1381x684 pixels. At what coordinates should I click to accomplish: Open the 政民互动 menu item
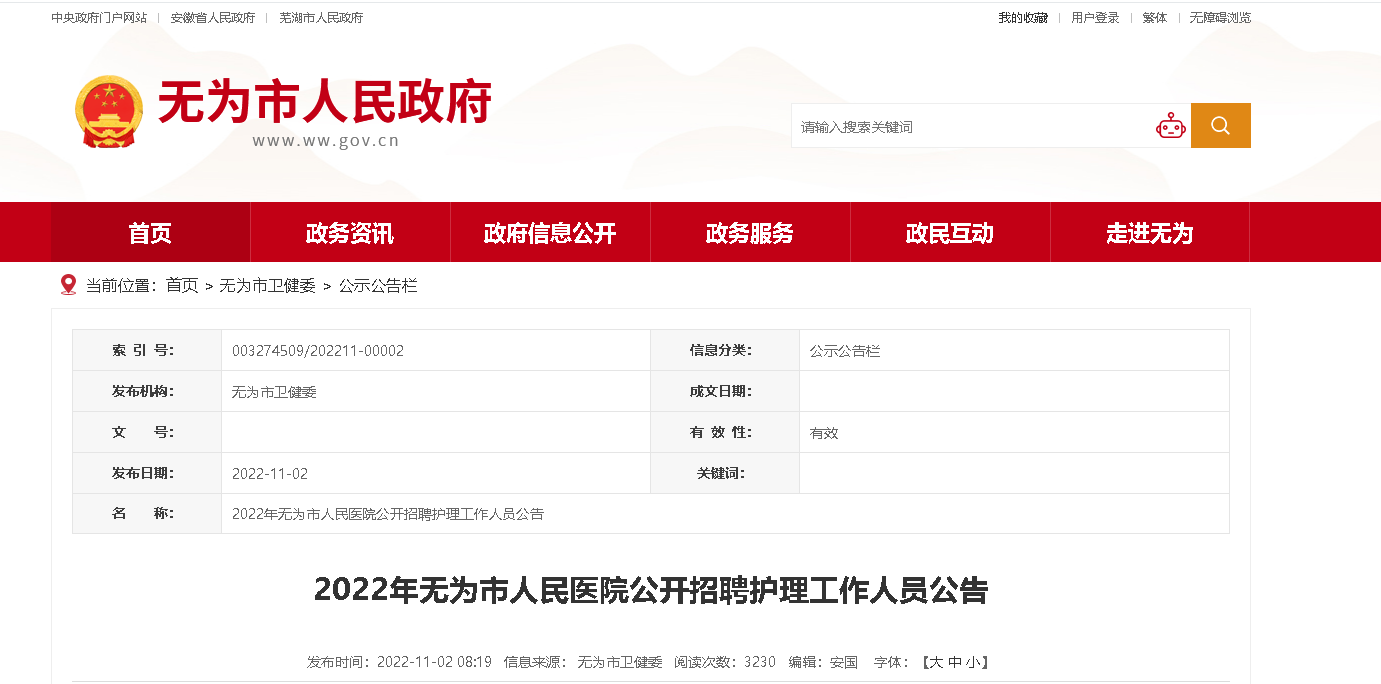[950, 233]
